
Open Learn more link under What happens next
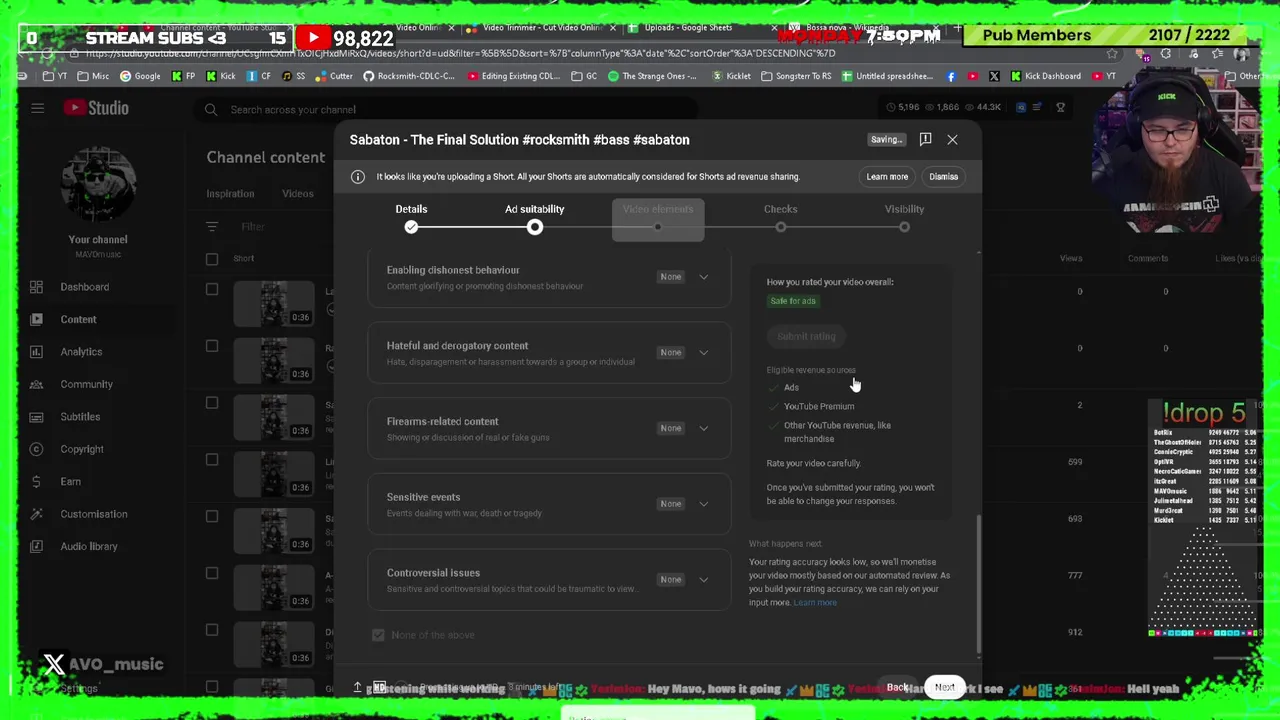815,602
